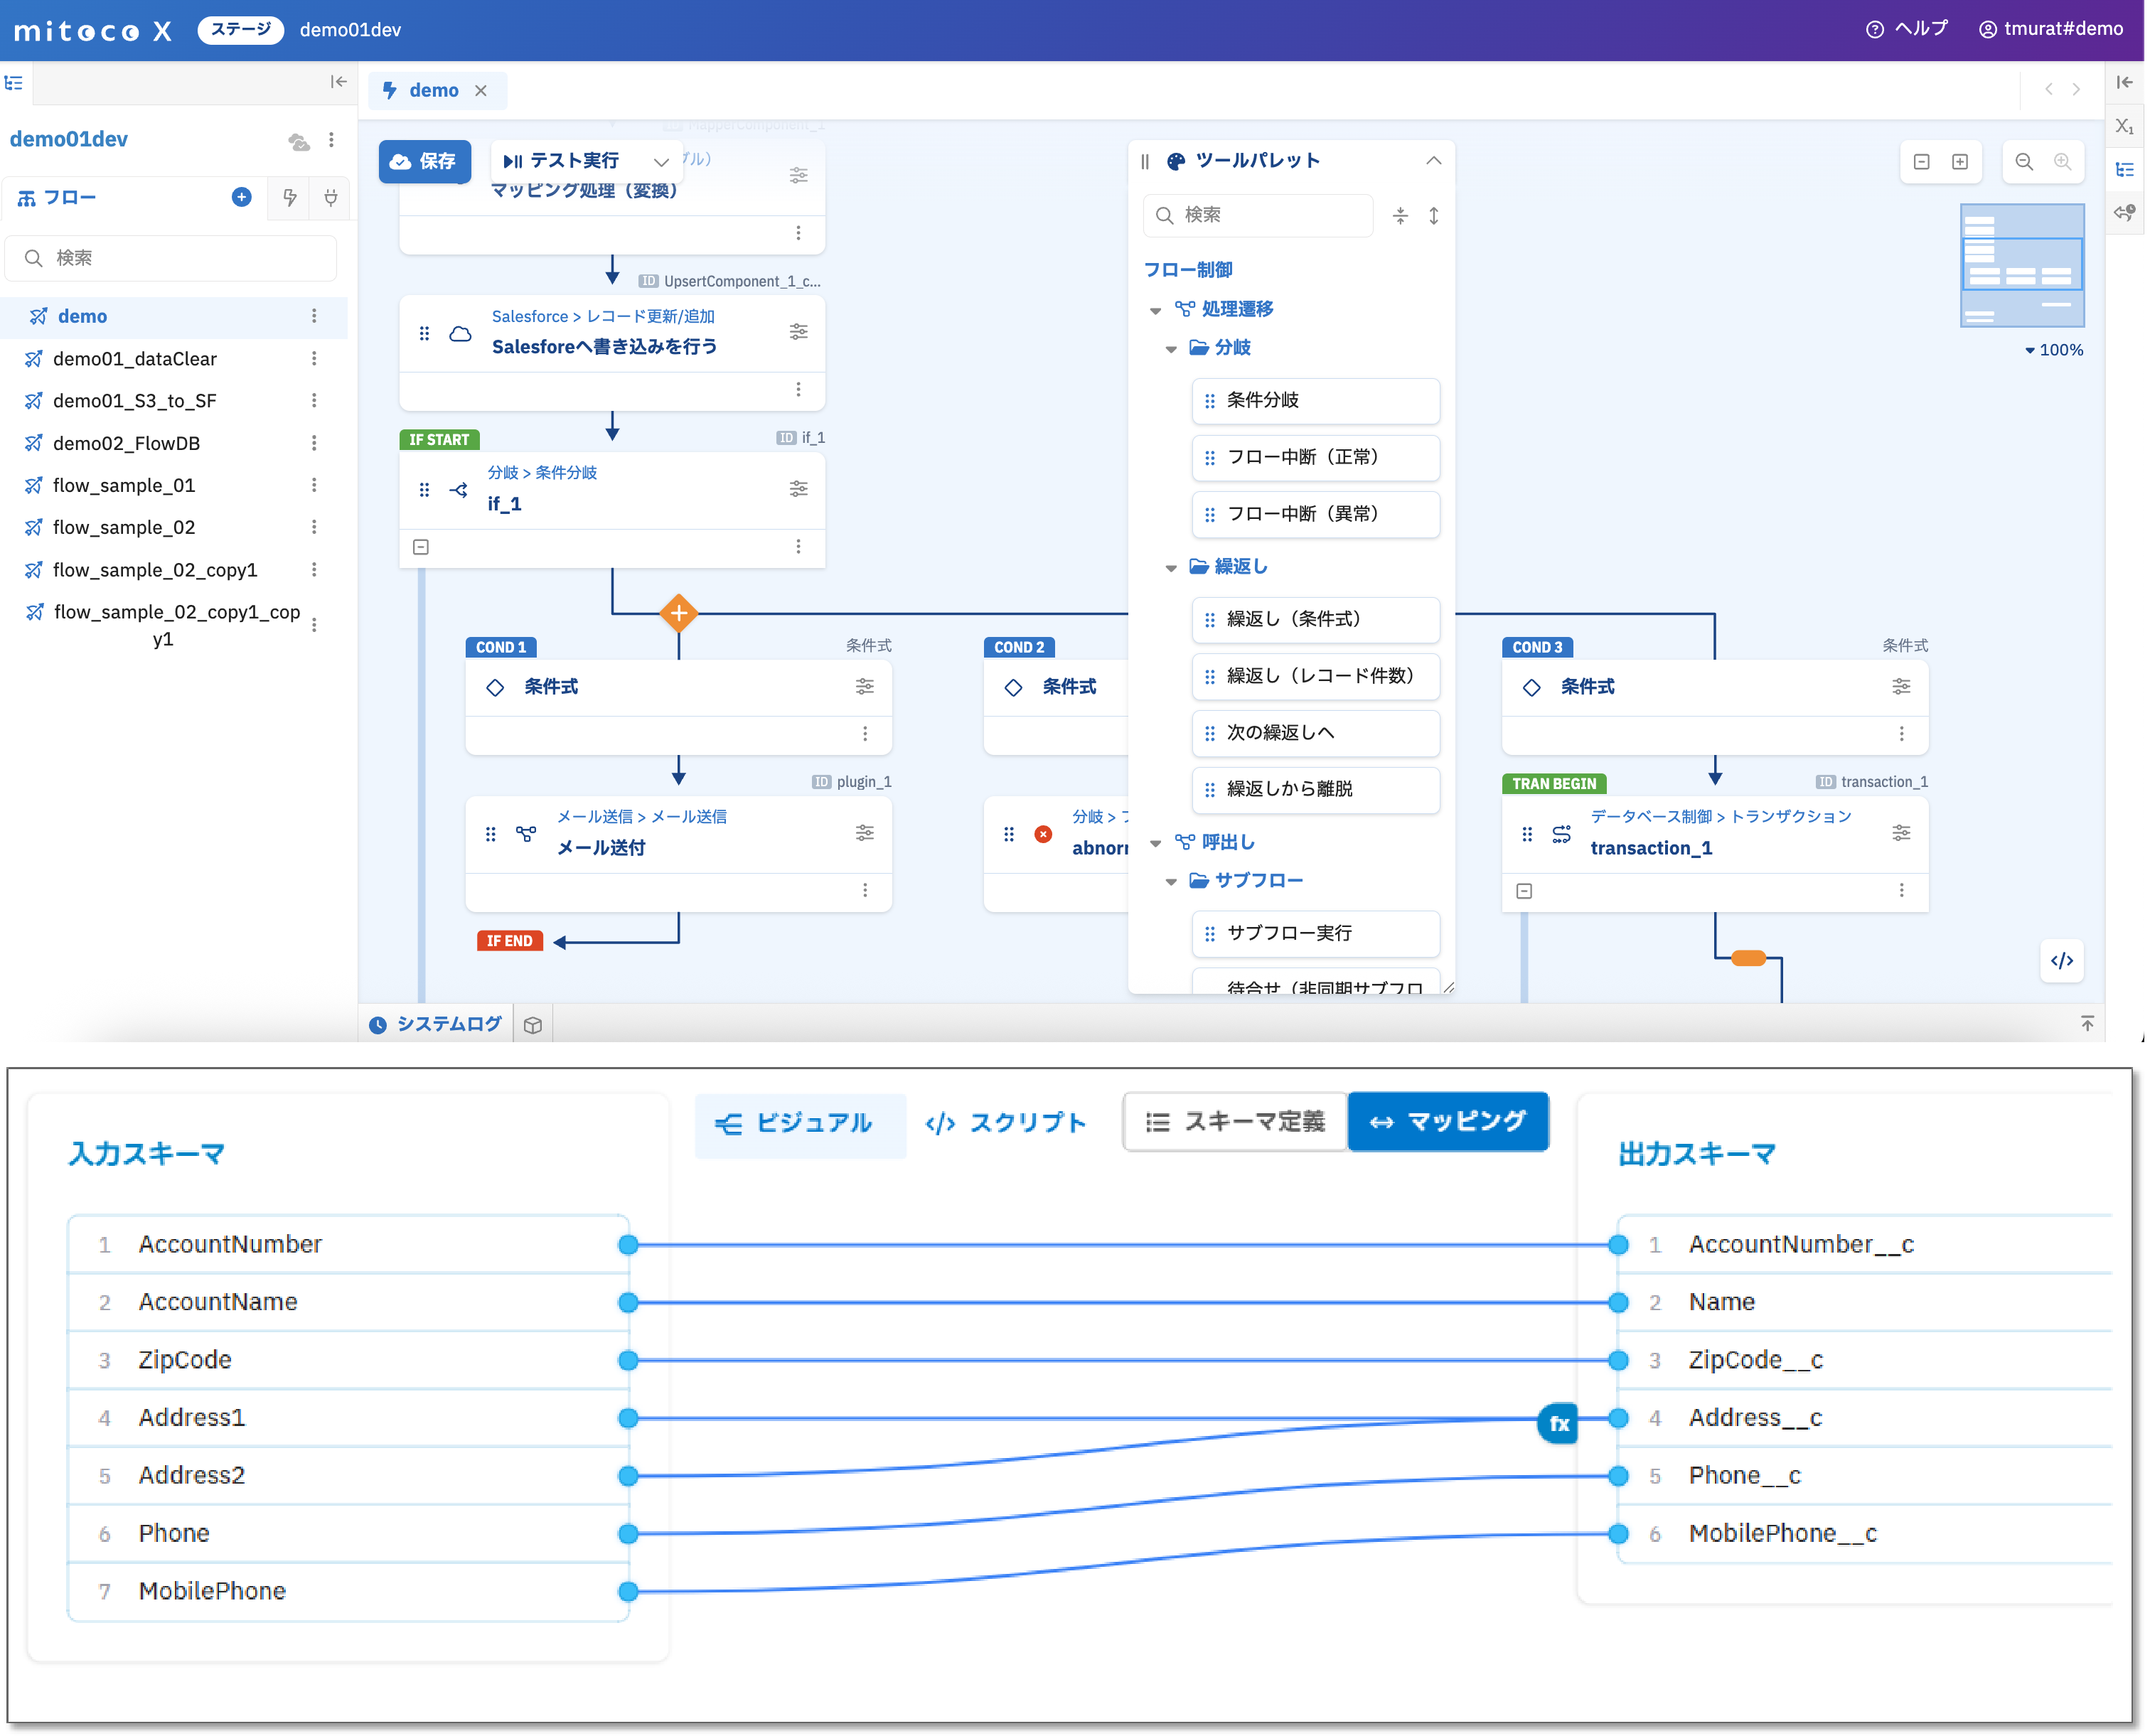Select サブフロー実行 palette item
The image size is (2150, 1736).
(x=1316, y=933)
